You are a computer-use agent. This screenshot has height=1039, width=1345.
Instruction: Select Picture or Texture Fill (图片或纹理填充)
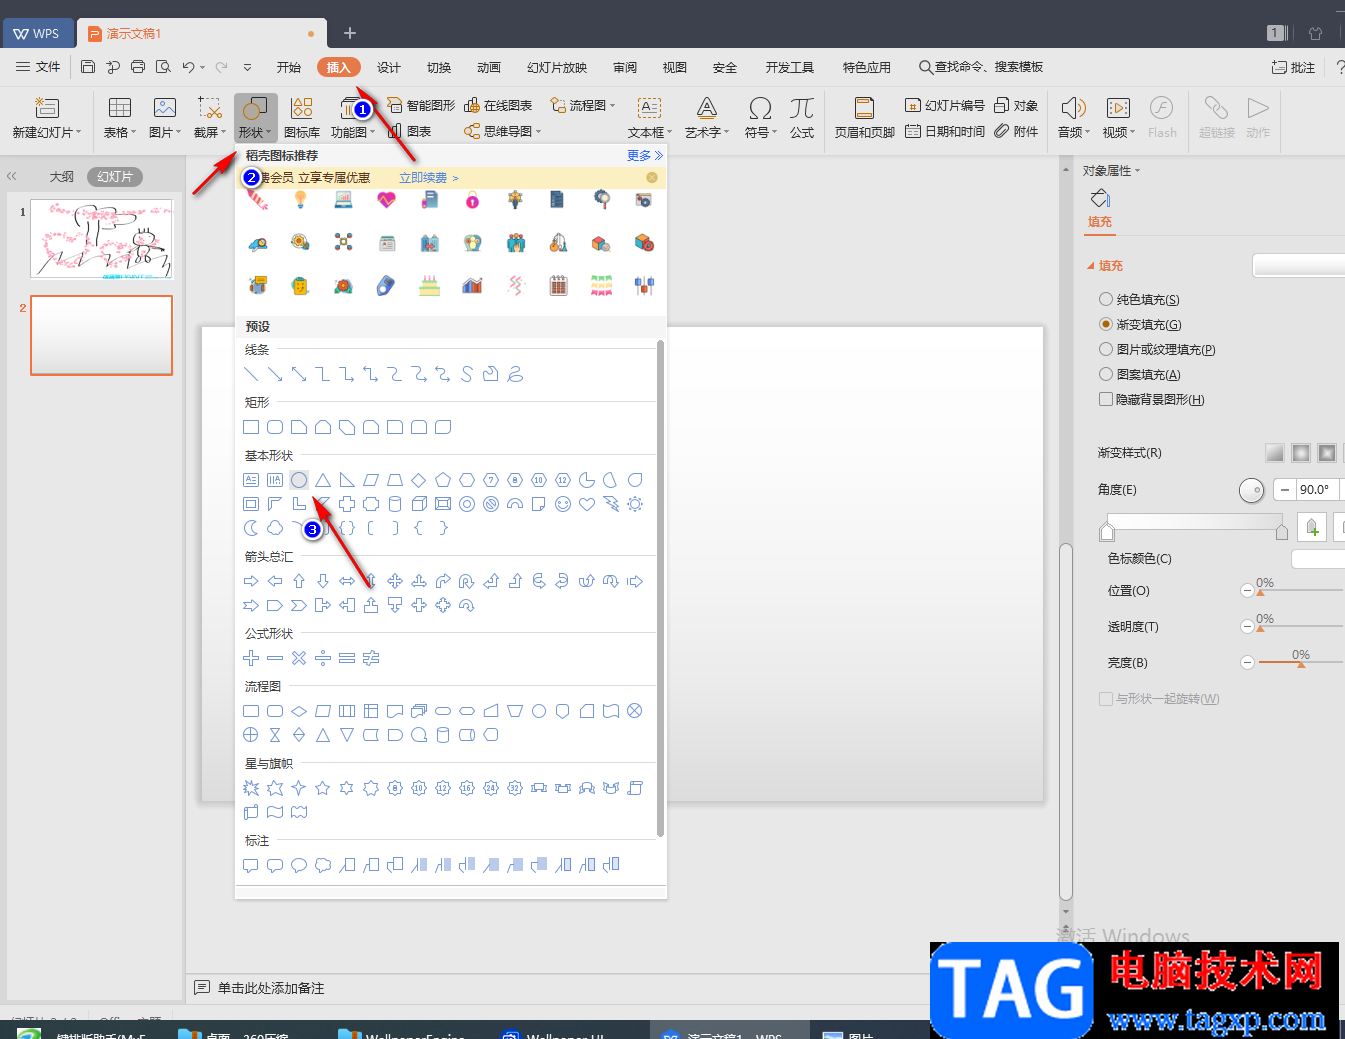[x=1106, y=349]
